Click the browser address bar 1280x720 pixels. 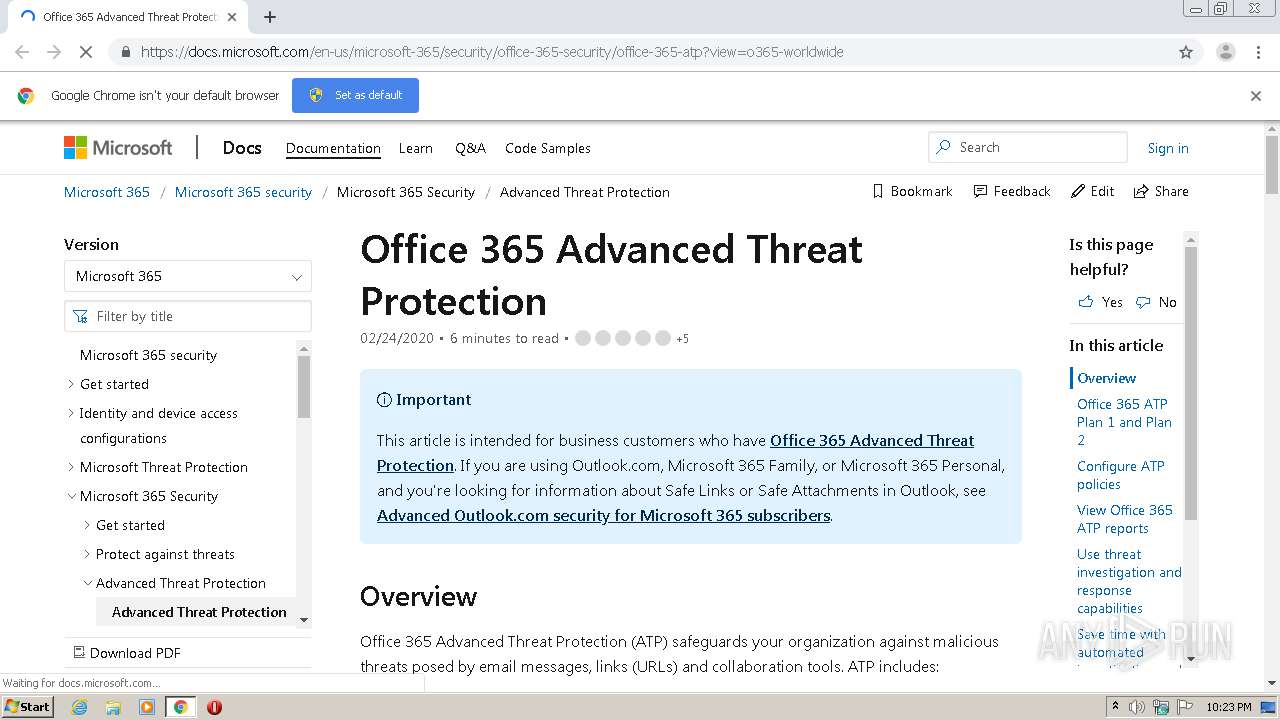pos(640,52)
